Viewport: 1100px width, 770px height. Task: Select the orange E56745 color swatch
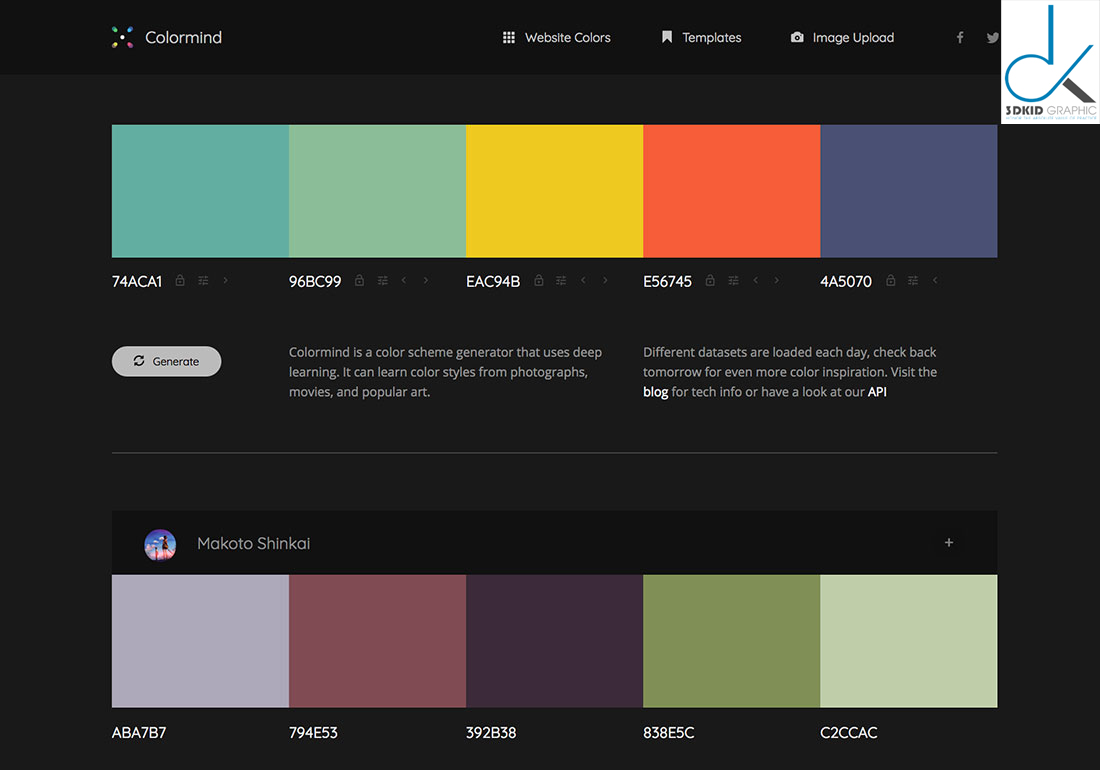pos(731,191)
